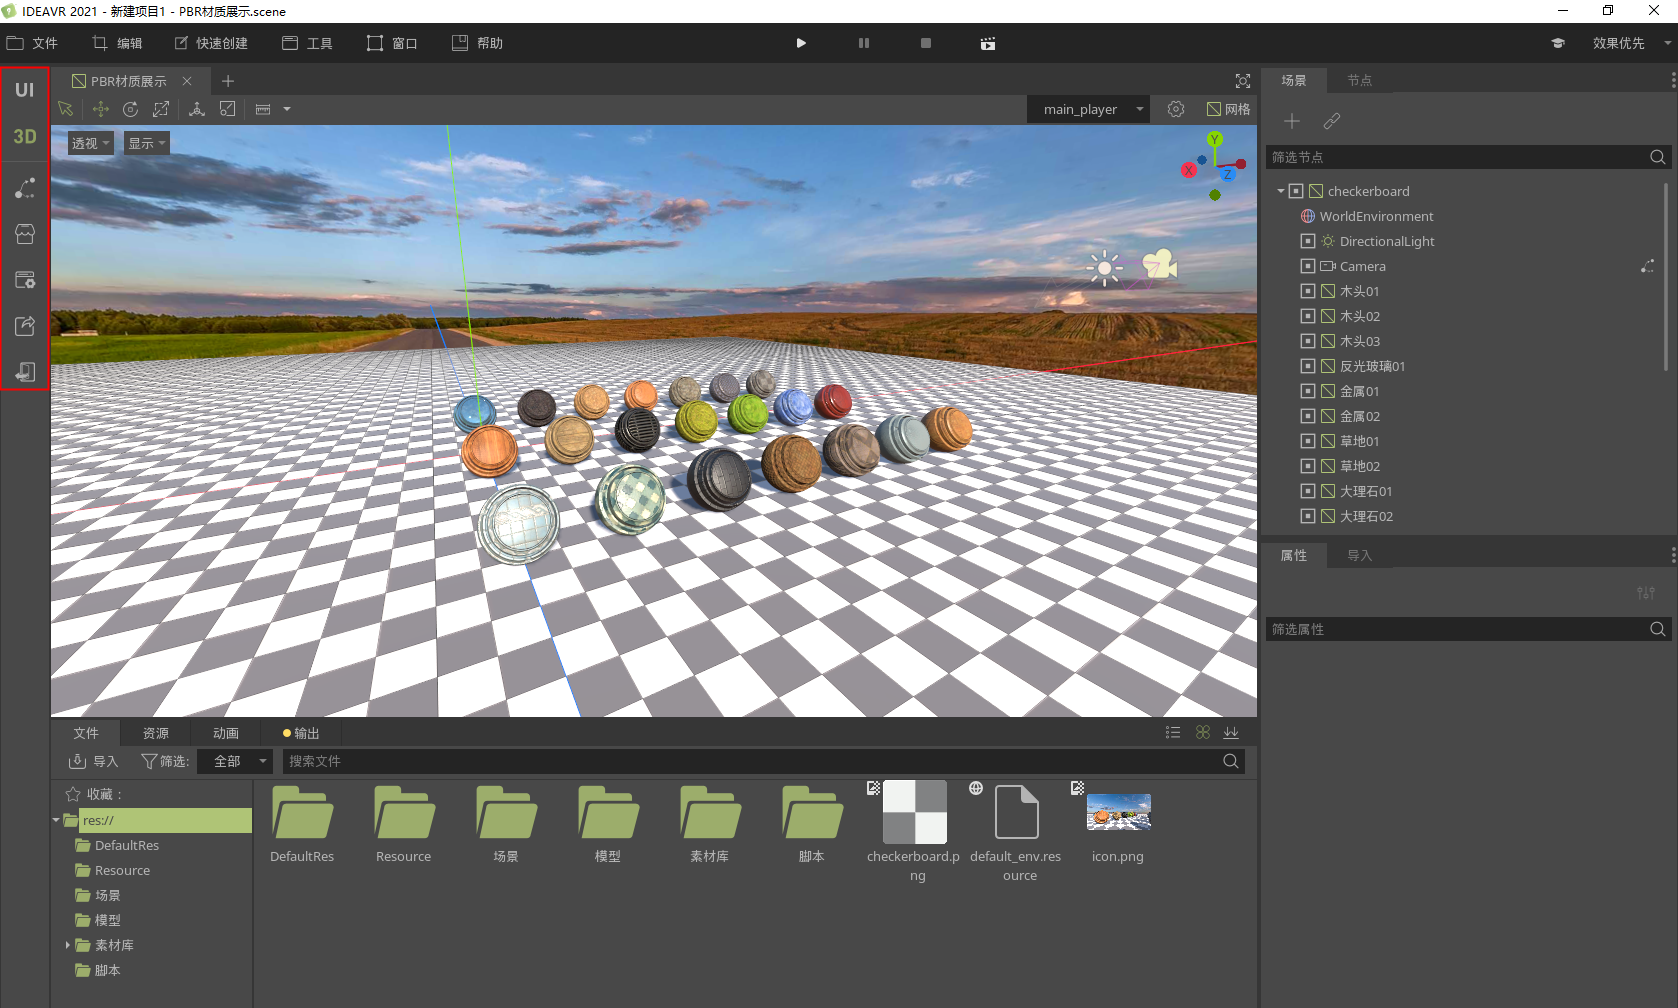Open the 编辑 menu

117,43
